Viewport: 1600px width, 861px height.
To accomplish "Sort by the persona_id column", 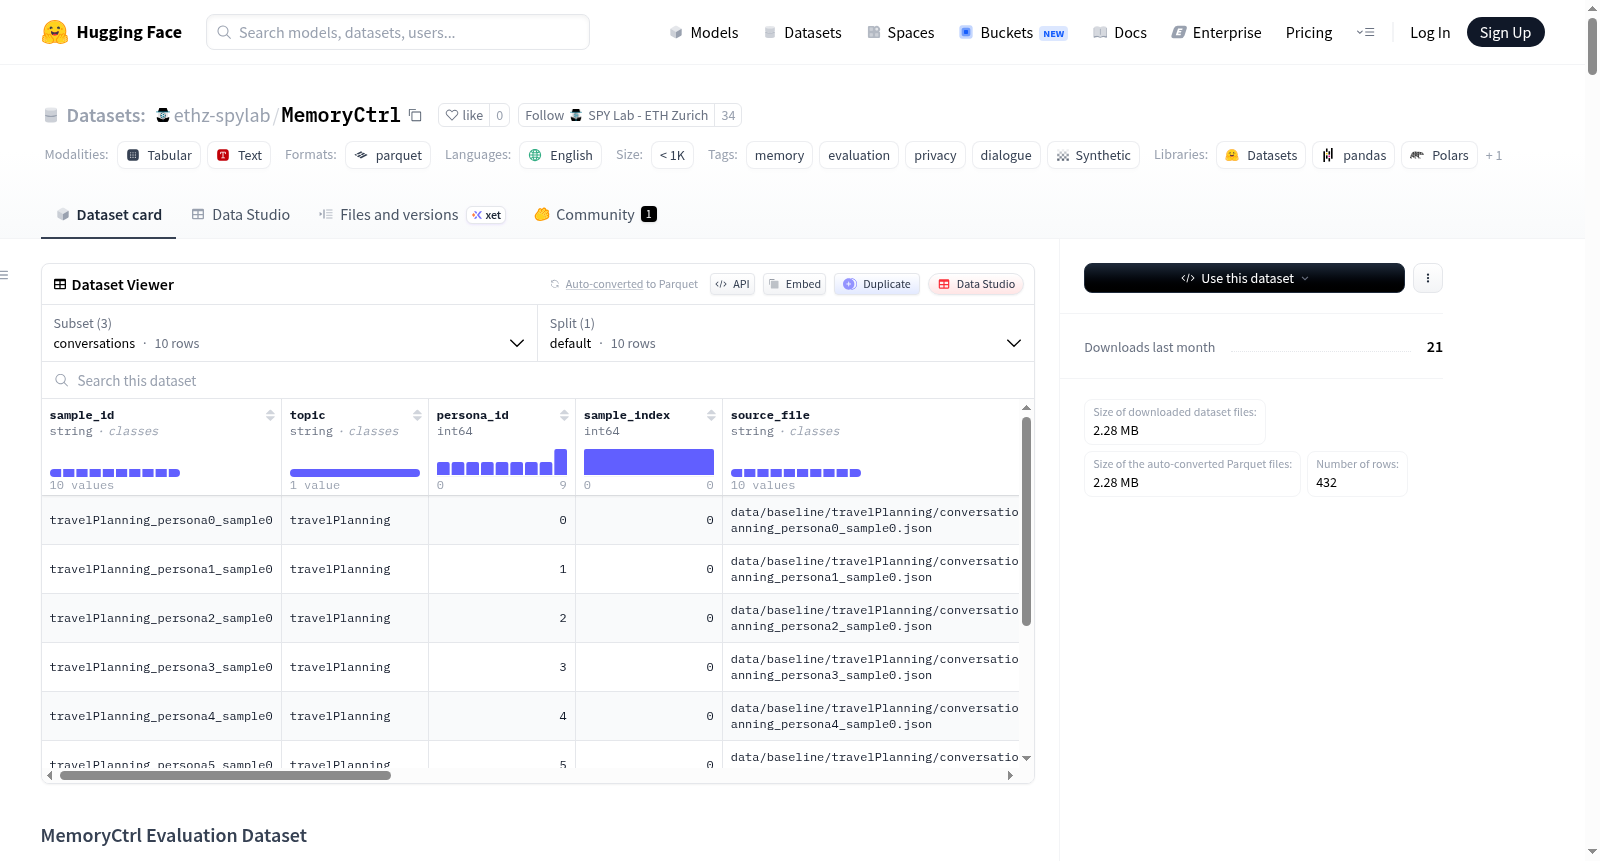I will click(564, 415).
